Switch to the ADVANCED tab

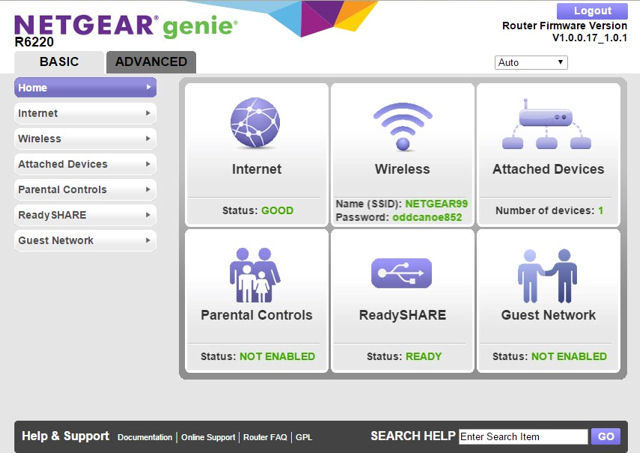tap(151, 62)
